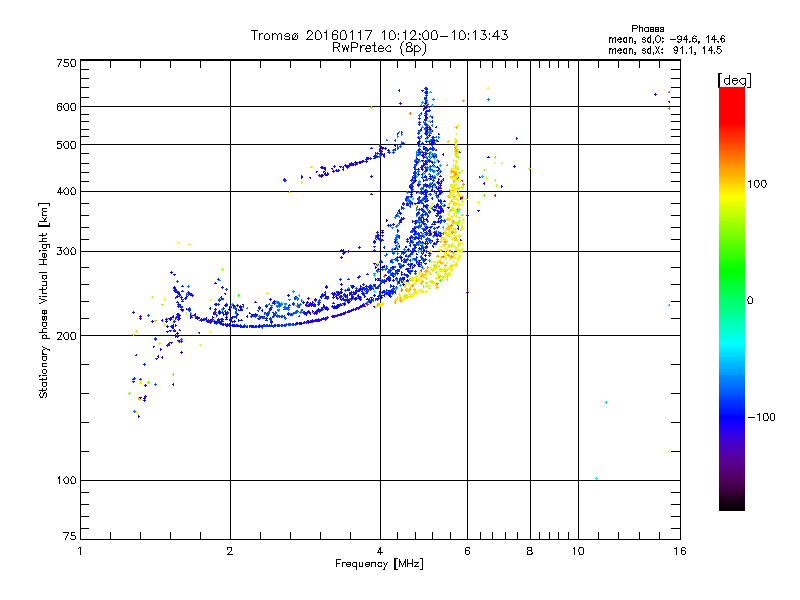Select the mean, sd,O: -94.6, 14.6 line

pyautogui.click(x=666, y=39)
